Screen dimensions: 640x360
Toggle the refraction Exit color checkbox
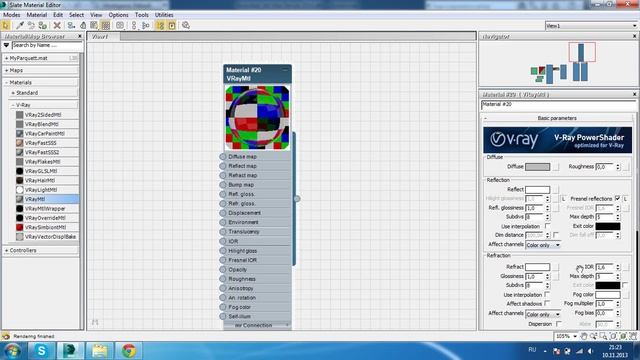(625, 285)
